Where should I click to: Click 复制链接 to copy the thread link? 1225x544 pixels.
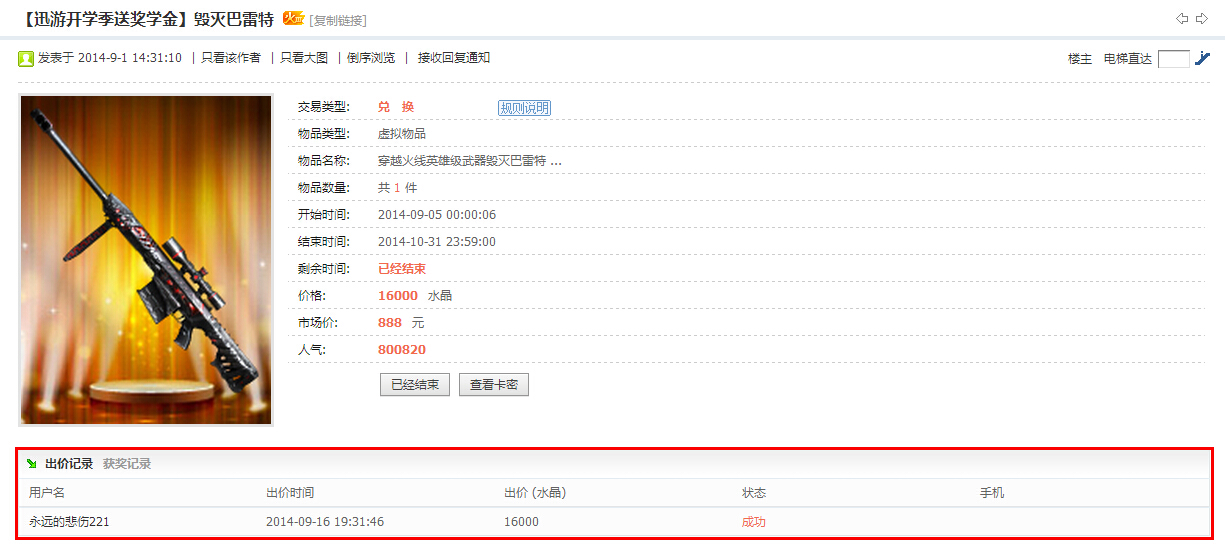point(338,20)
